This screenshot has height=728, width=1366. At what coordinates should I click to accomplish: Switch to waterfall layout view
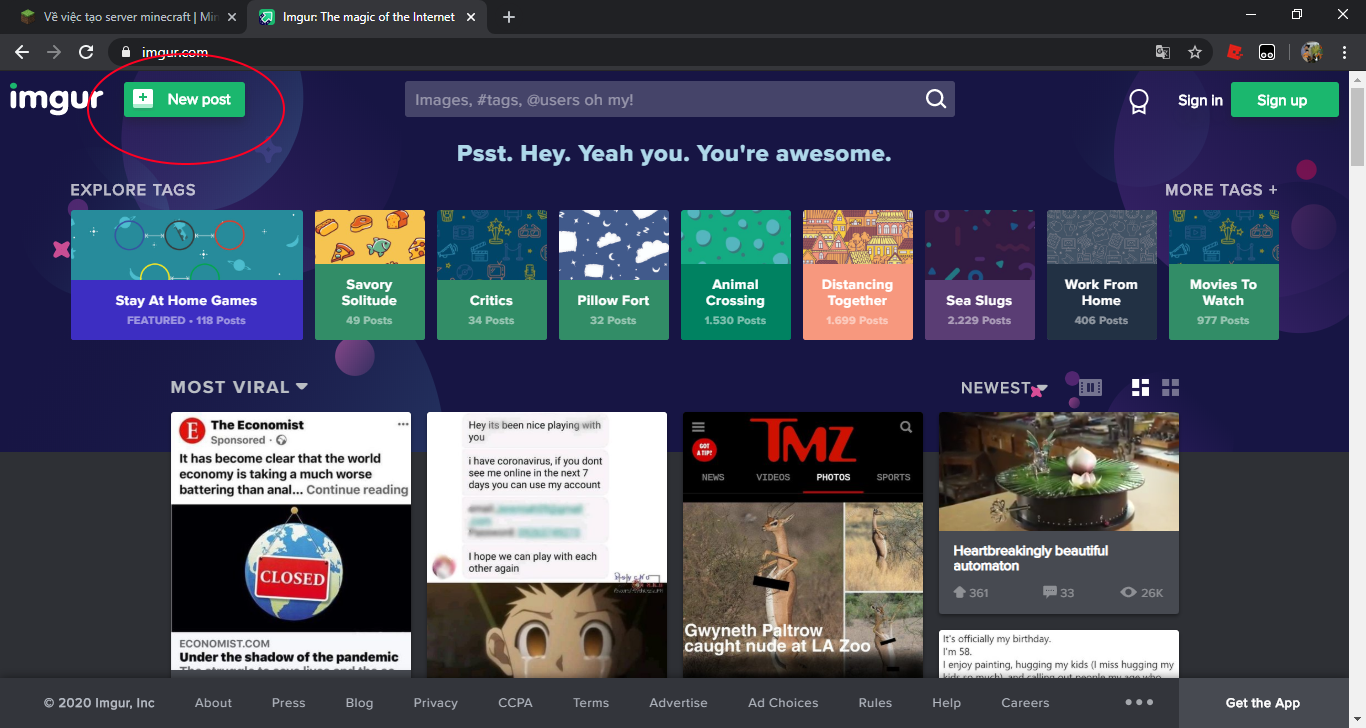click(1140, 387)
